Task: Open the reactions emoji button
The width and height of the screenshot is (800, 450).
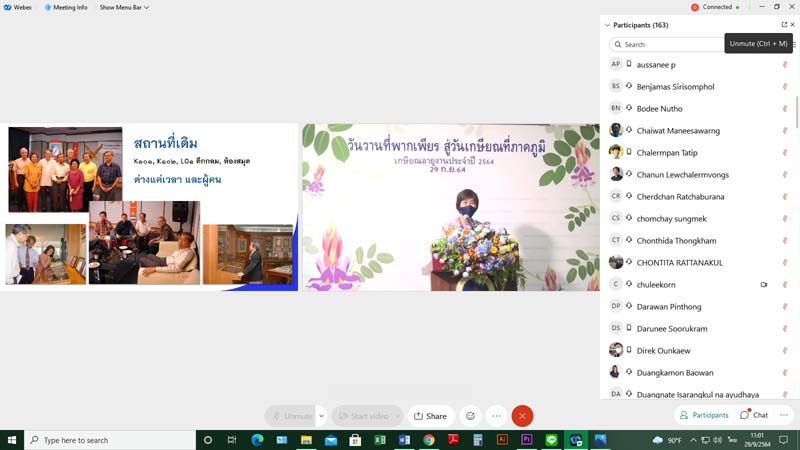Action: (x=470, y=416)
